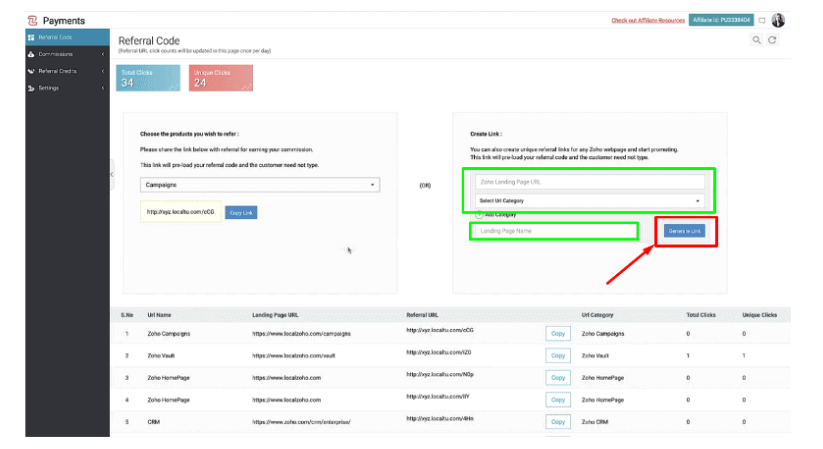Click the Landing Page Name field
The height and width of the screenshot is (449, 823).
[554, 231]
